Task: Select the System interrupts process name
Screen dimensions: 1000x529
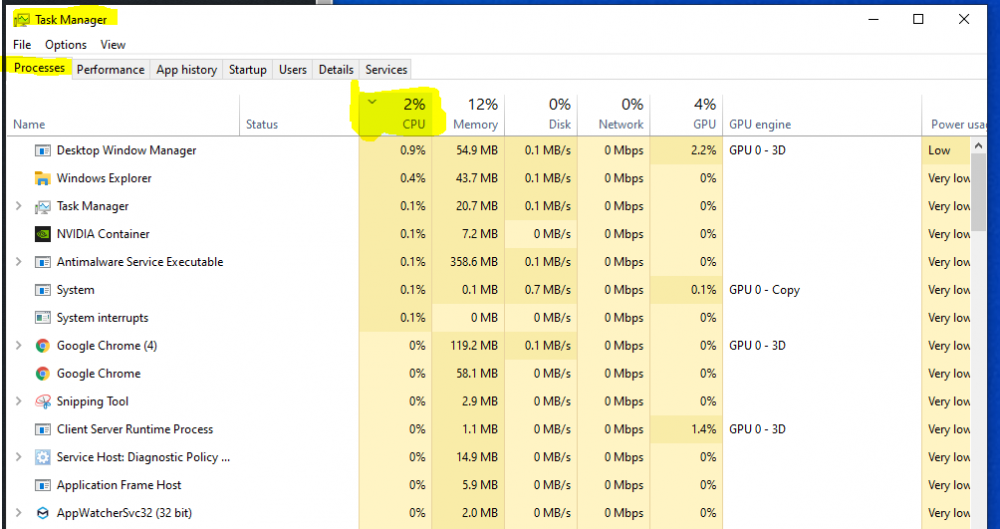Action: coord(103,318)
